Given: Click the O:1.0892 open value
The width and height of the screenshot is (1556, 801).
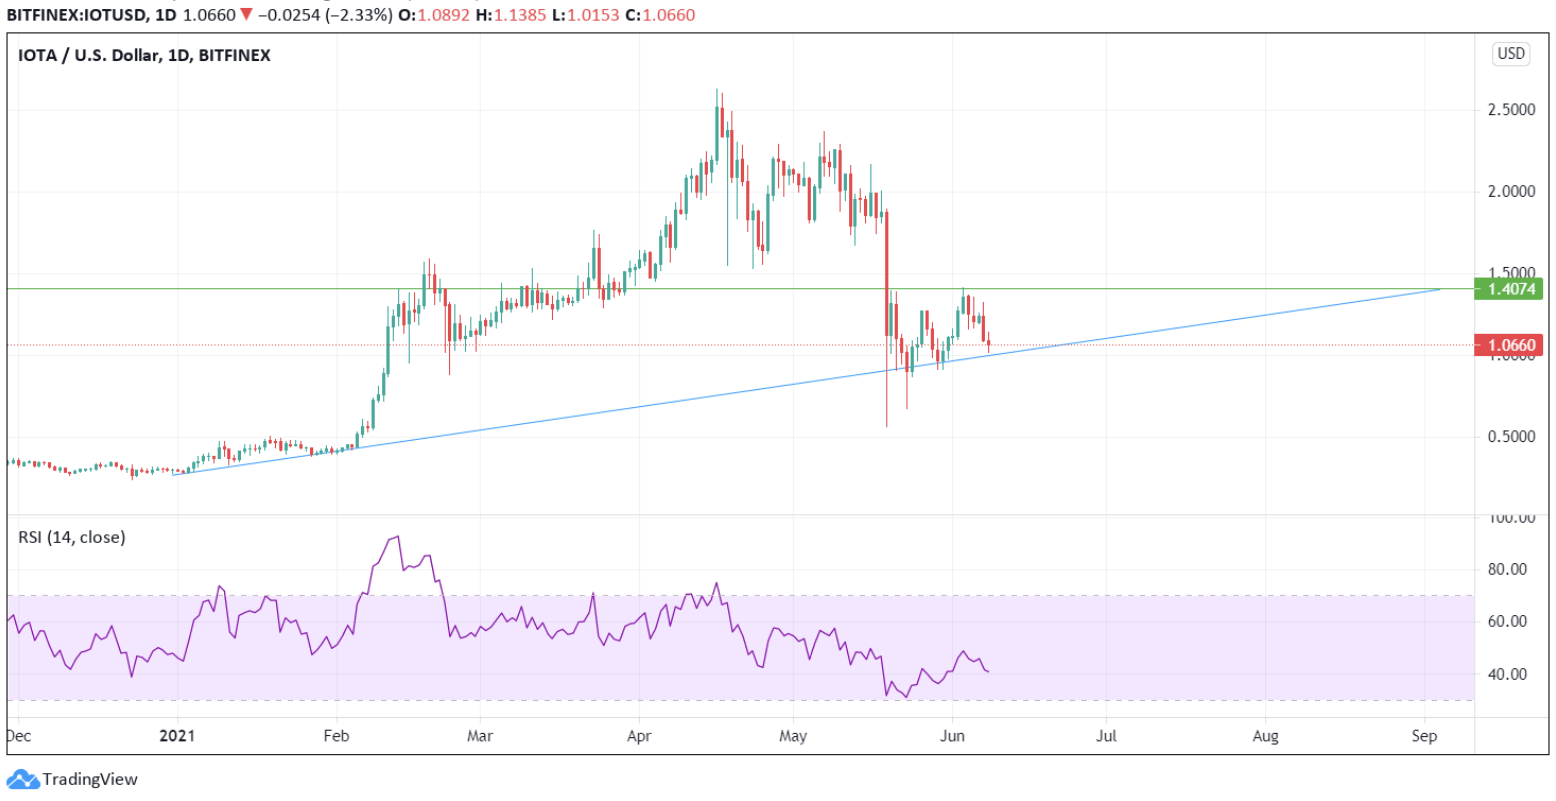Looking at the screenshot, I should [x=433, y=15].
